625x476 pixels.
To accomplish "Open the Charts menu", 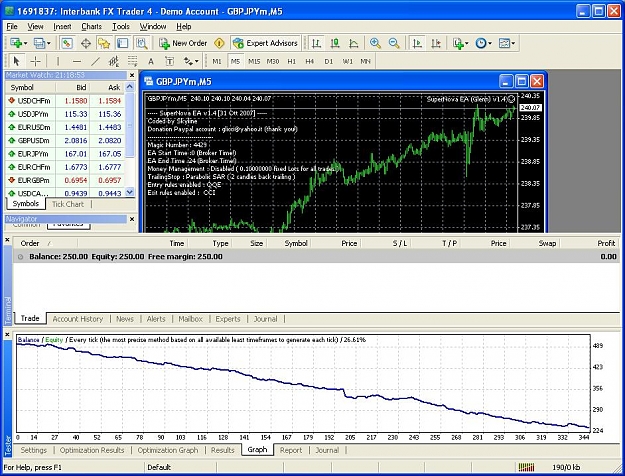I will pos(91,26).
